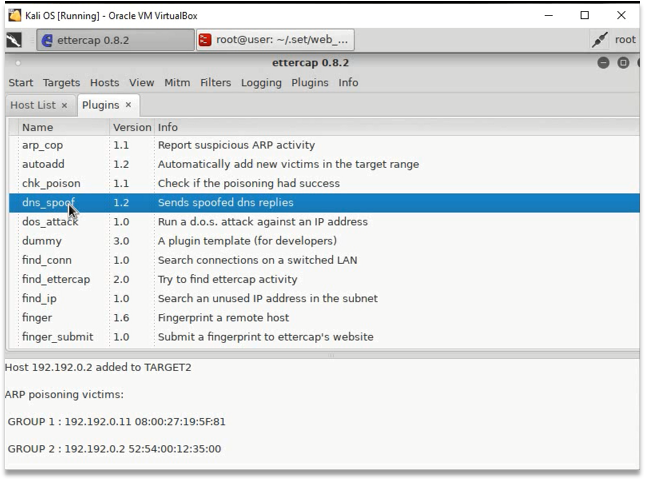Click GROUP 1 192.192.0.11 log entry

click(117, 422)
